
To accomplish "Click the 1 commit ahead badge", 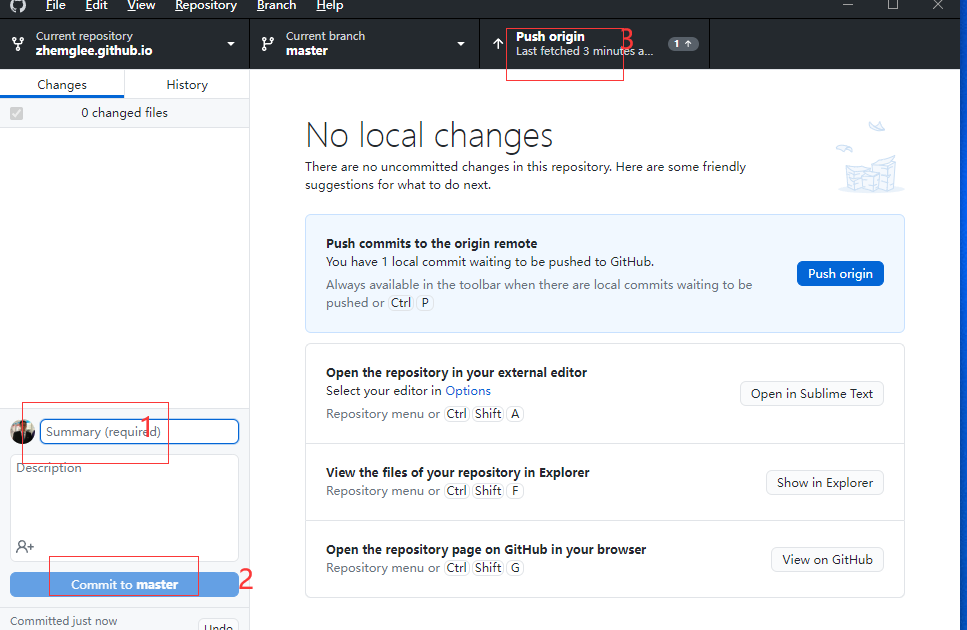I will pyautogui.click(x=683, y=44).
